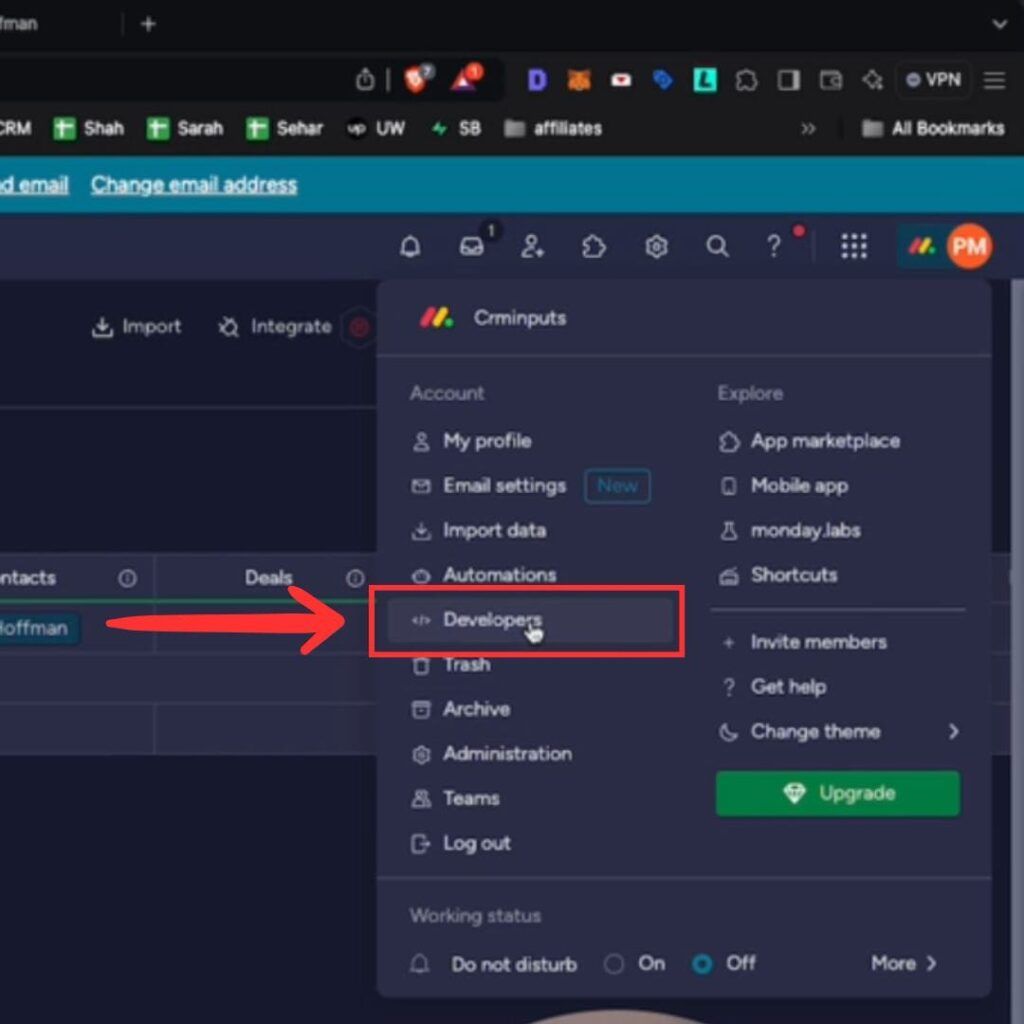Click the search magnifier icon
The image size is (1024, 1024).
click(717, 247)
